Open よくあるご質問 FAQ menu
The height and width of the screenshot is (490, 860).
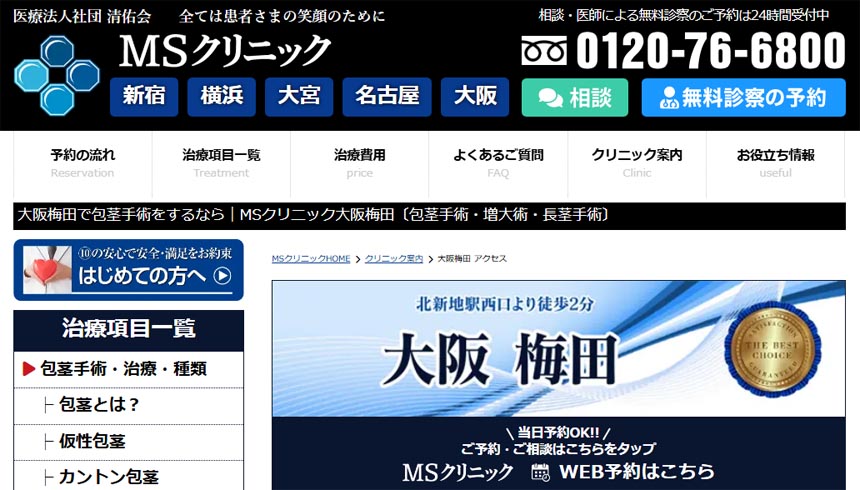tap(498, 163)
